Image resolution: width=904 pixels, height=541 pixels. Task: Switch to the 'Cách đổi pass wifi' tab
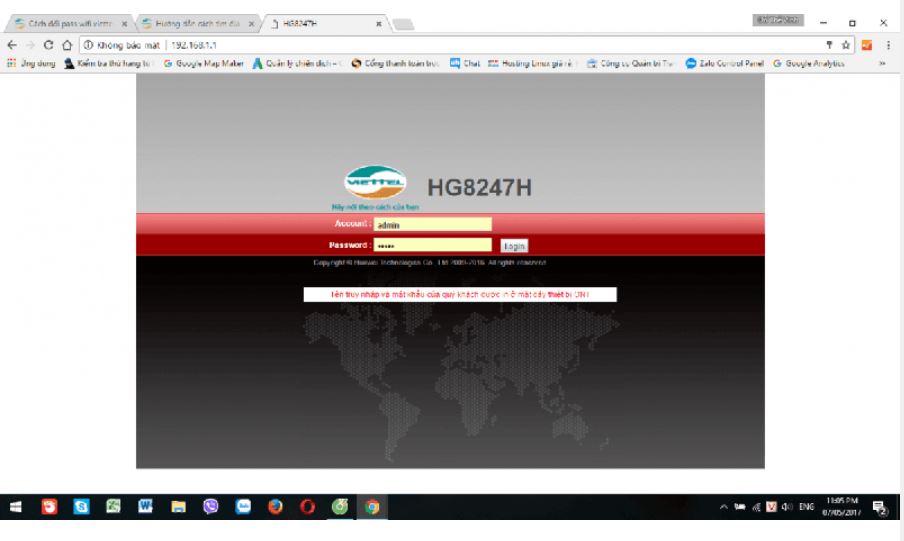[x=62, y=22]
